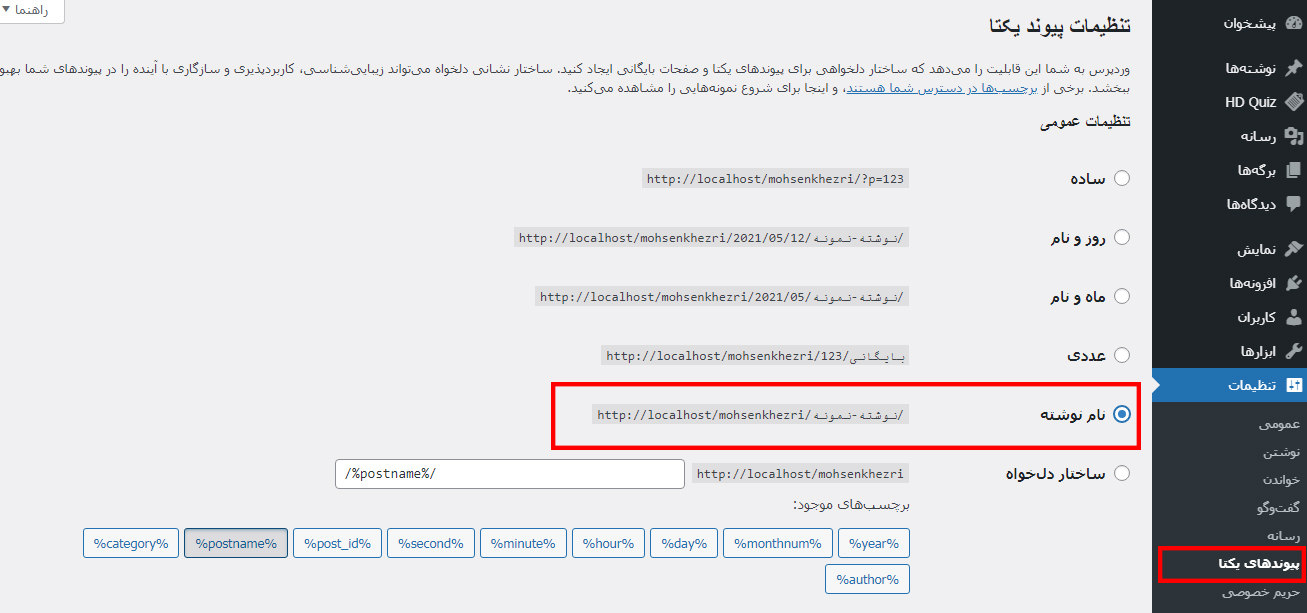The height and width of the screenshot is (613, 1307).
Task: Insert the %hour% tag button
Action: (x=608, y=543)
